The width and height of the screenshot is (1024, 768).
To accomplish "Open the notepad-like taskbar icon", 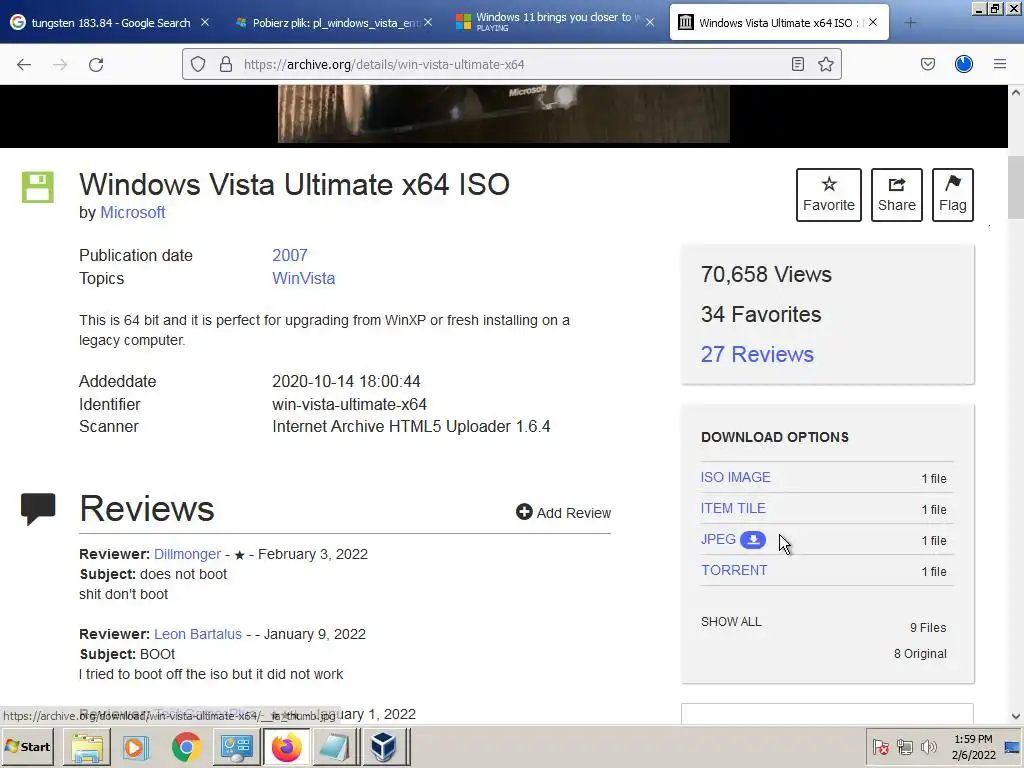I will point(334,747).
